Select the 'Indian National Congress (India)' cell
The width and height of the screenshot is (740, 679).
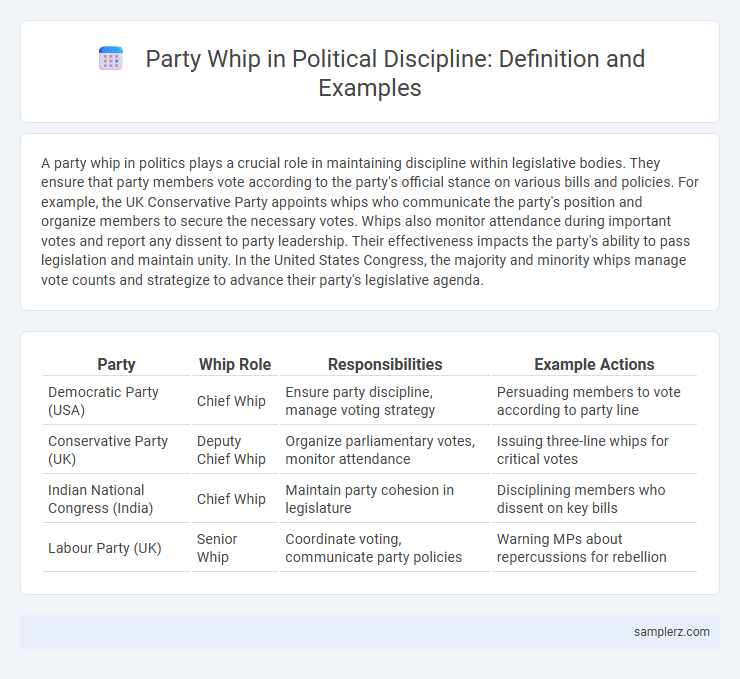117,499
